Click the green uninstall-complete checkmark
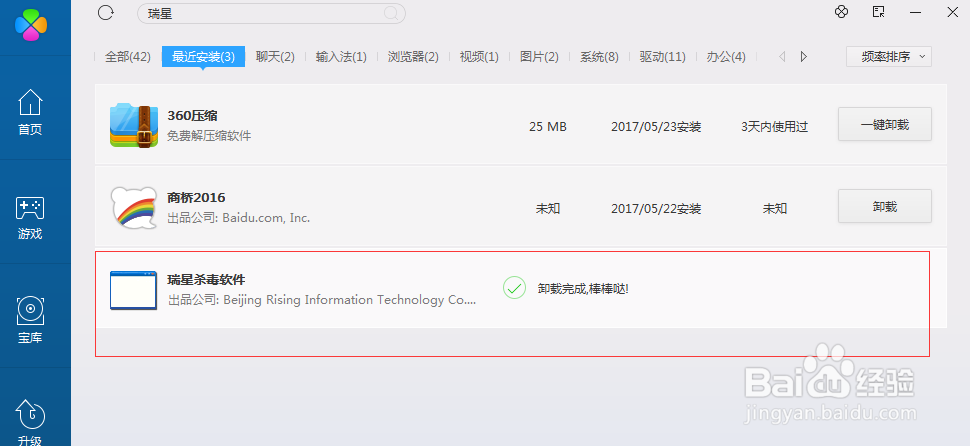This screenshot has height=446, width=970. pyautogui.click(x=514, y=288)
